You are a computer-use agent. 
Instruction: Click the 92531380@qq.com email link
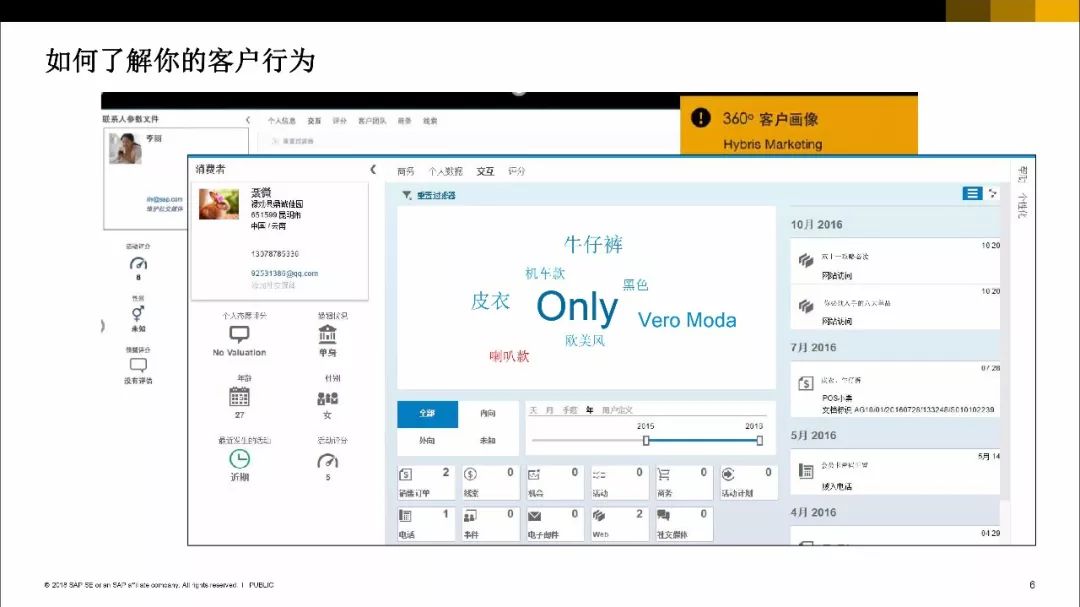tap(284, 274)
